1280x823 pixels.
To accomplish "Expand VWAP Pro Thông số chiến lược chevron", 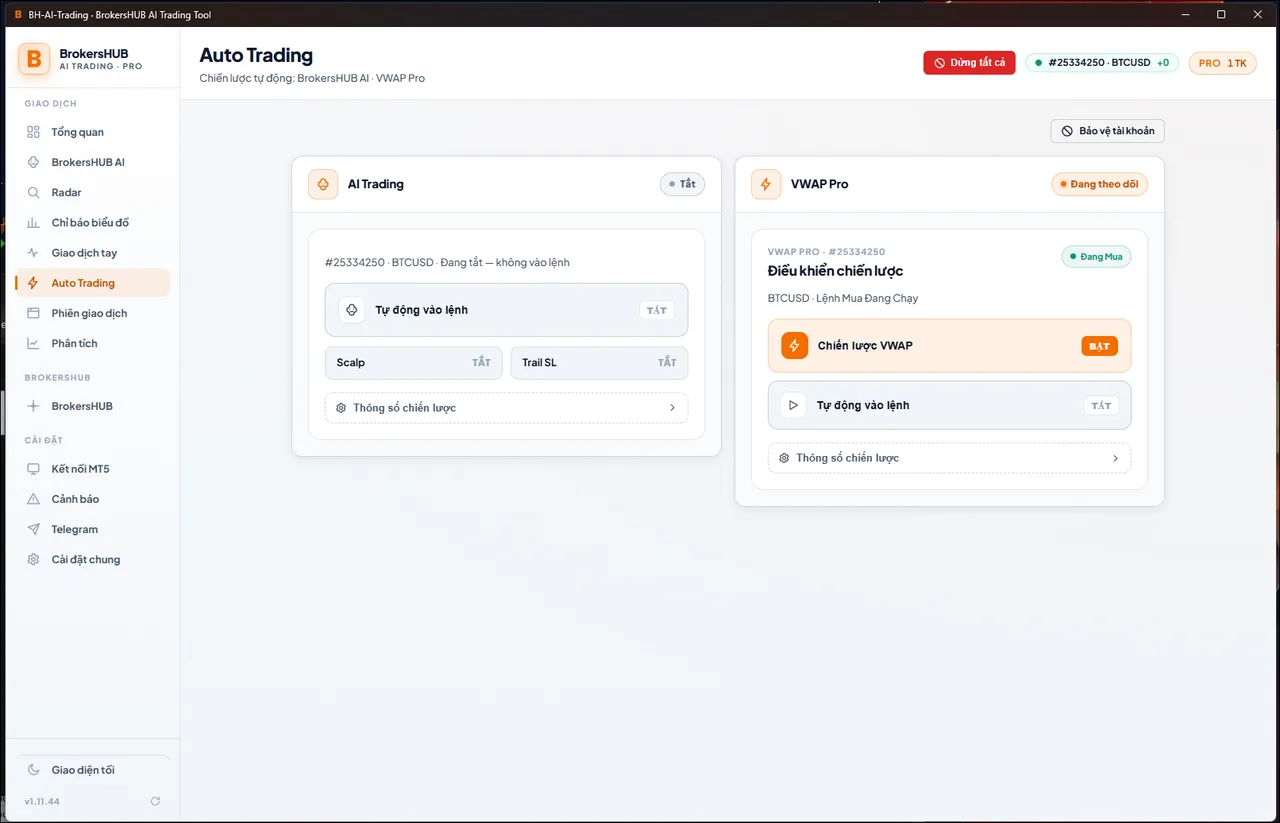I will [x=1115, y=458].
